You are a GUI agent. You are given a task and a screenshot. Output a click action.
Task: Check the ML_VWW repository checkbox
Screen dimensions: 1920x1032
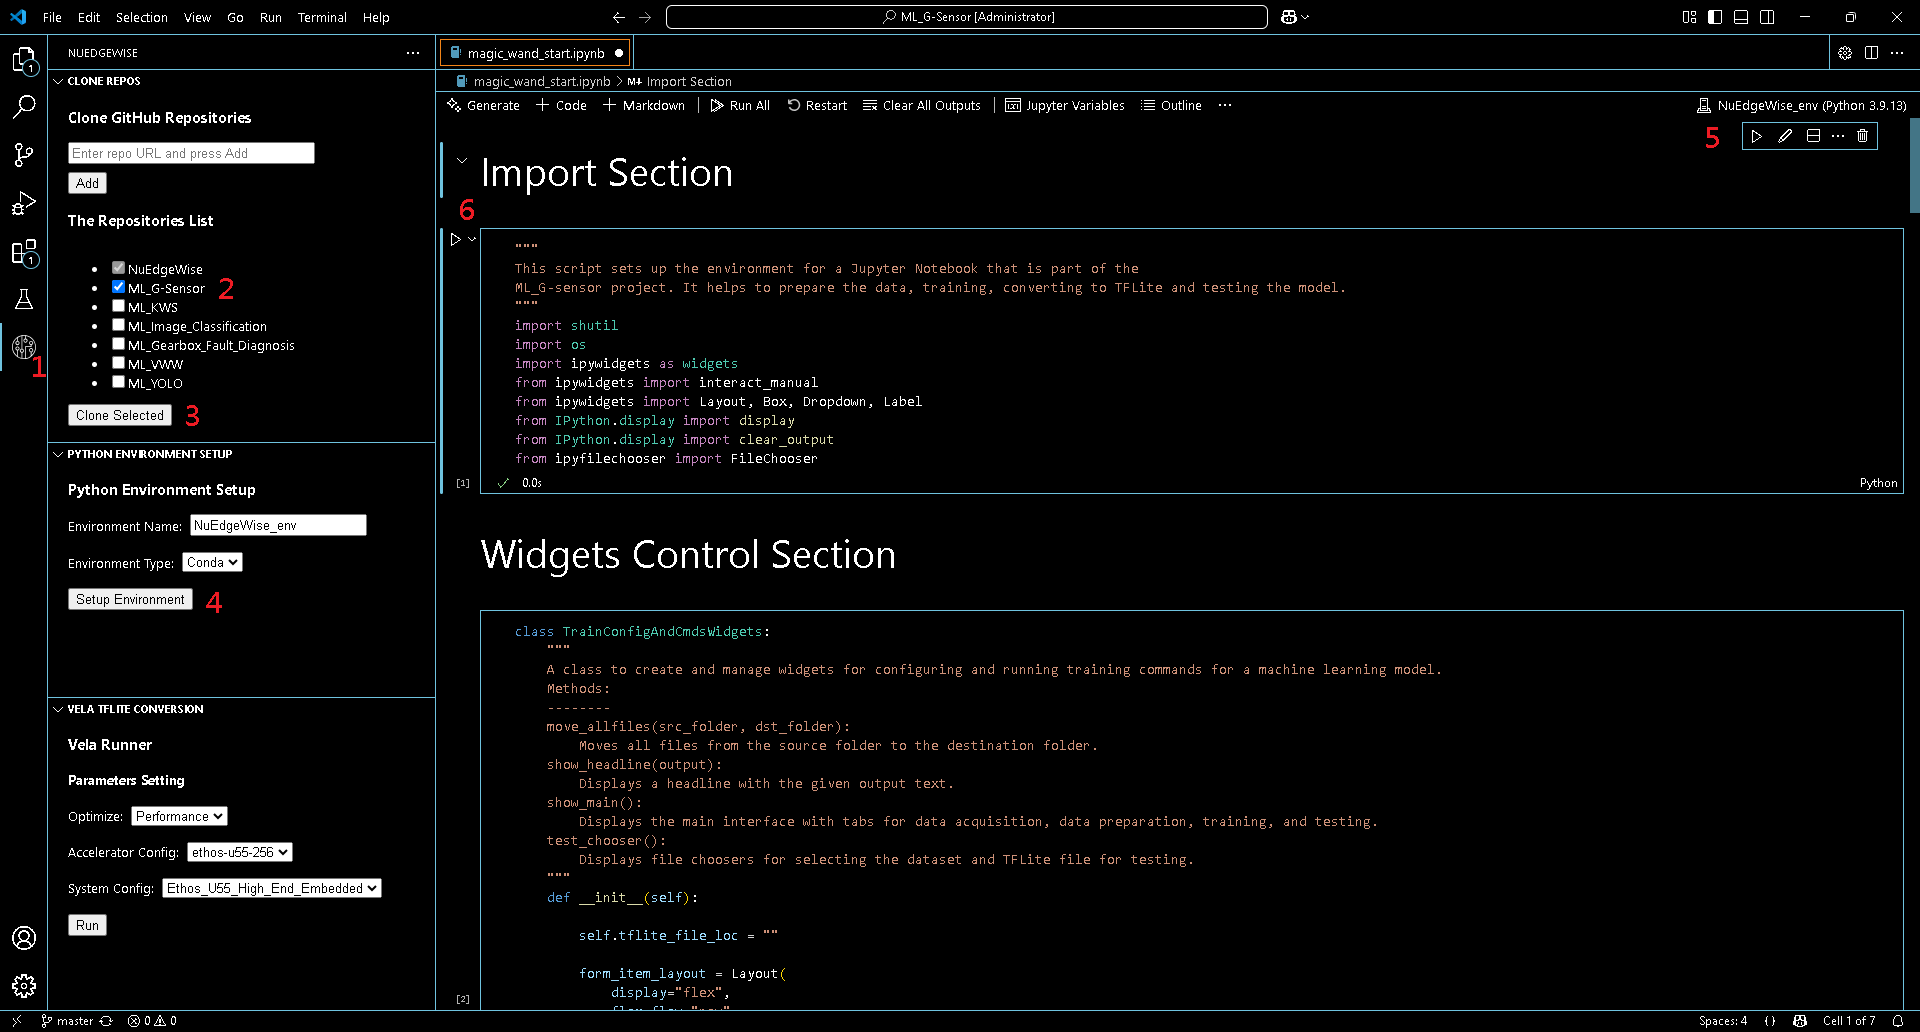pos(118,363)
